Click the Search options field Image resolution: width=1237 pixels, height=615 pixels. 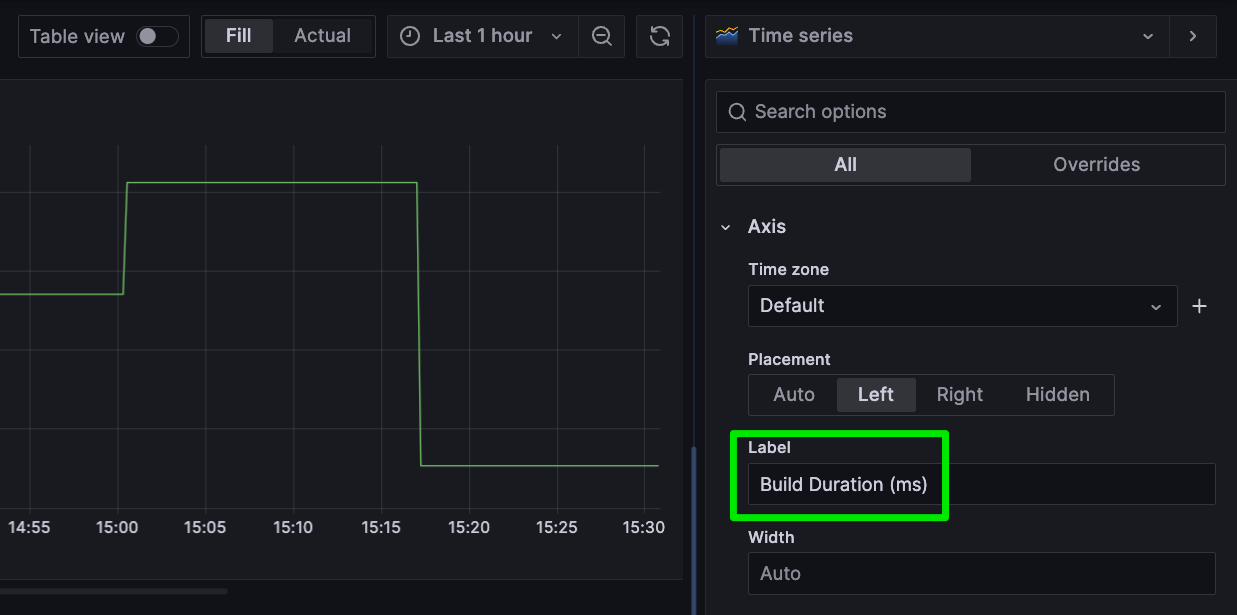970,112
